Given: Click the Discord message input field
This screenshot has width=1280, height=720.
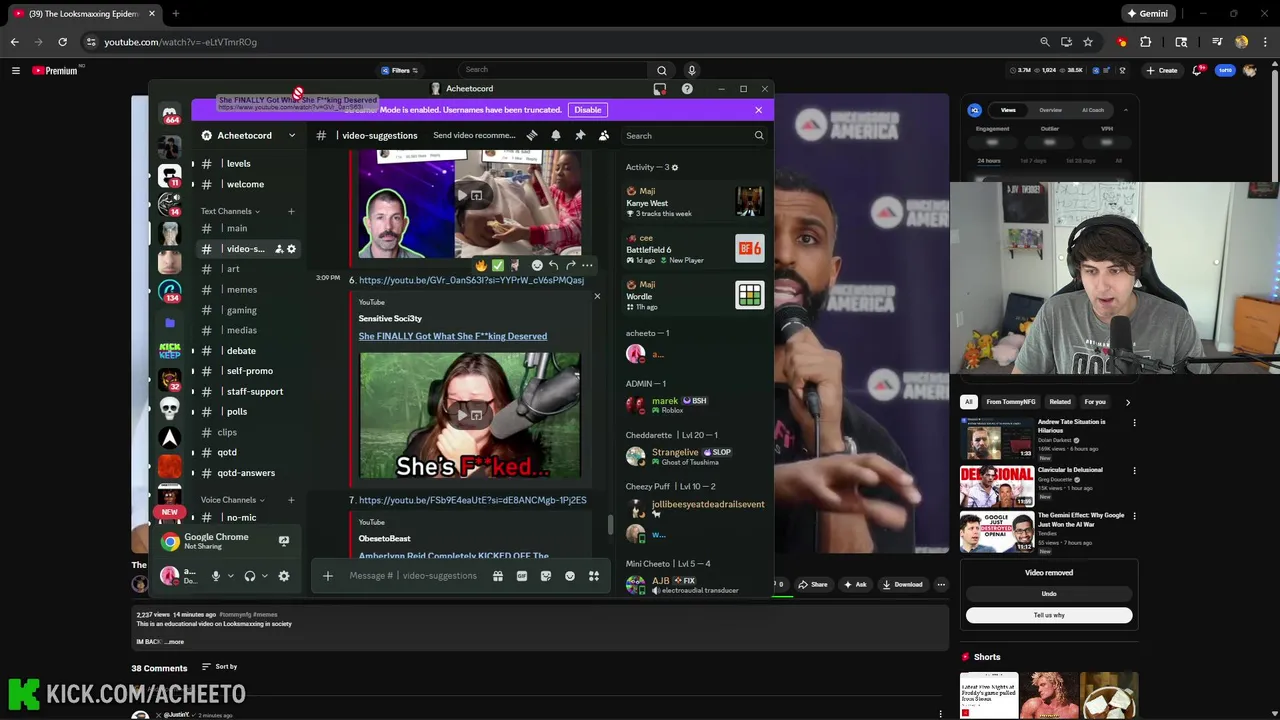Looking at the screenshot, I should pyautogui.click(x=413, y=576).
